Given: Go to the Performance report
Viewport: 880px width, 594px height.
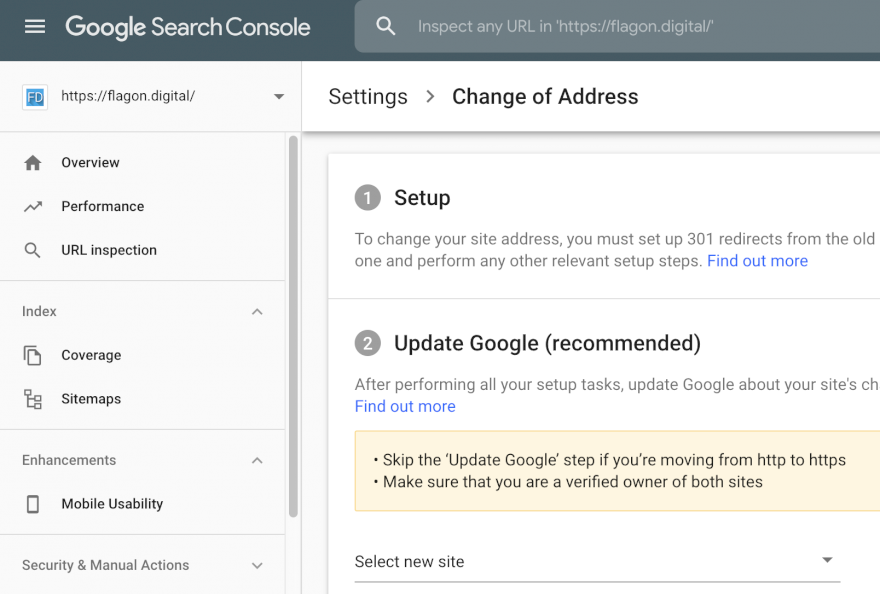Looking at the screenshot, I should coord(103,207).
